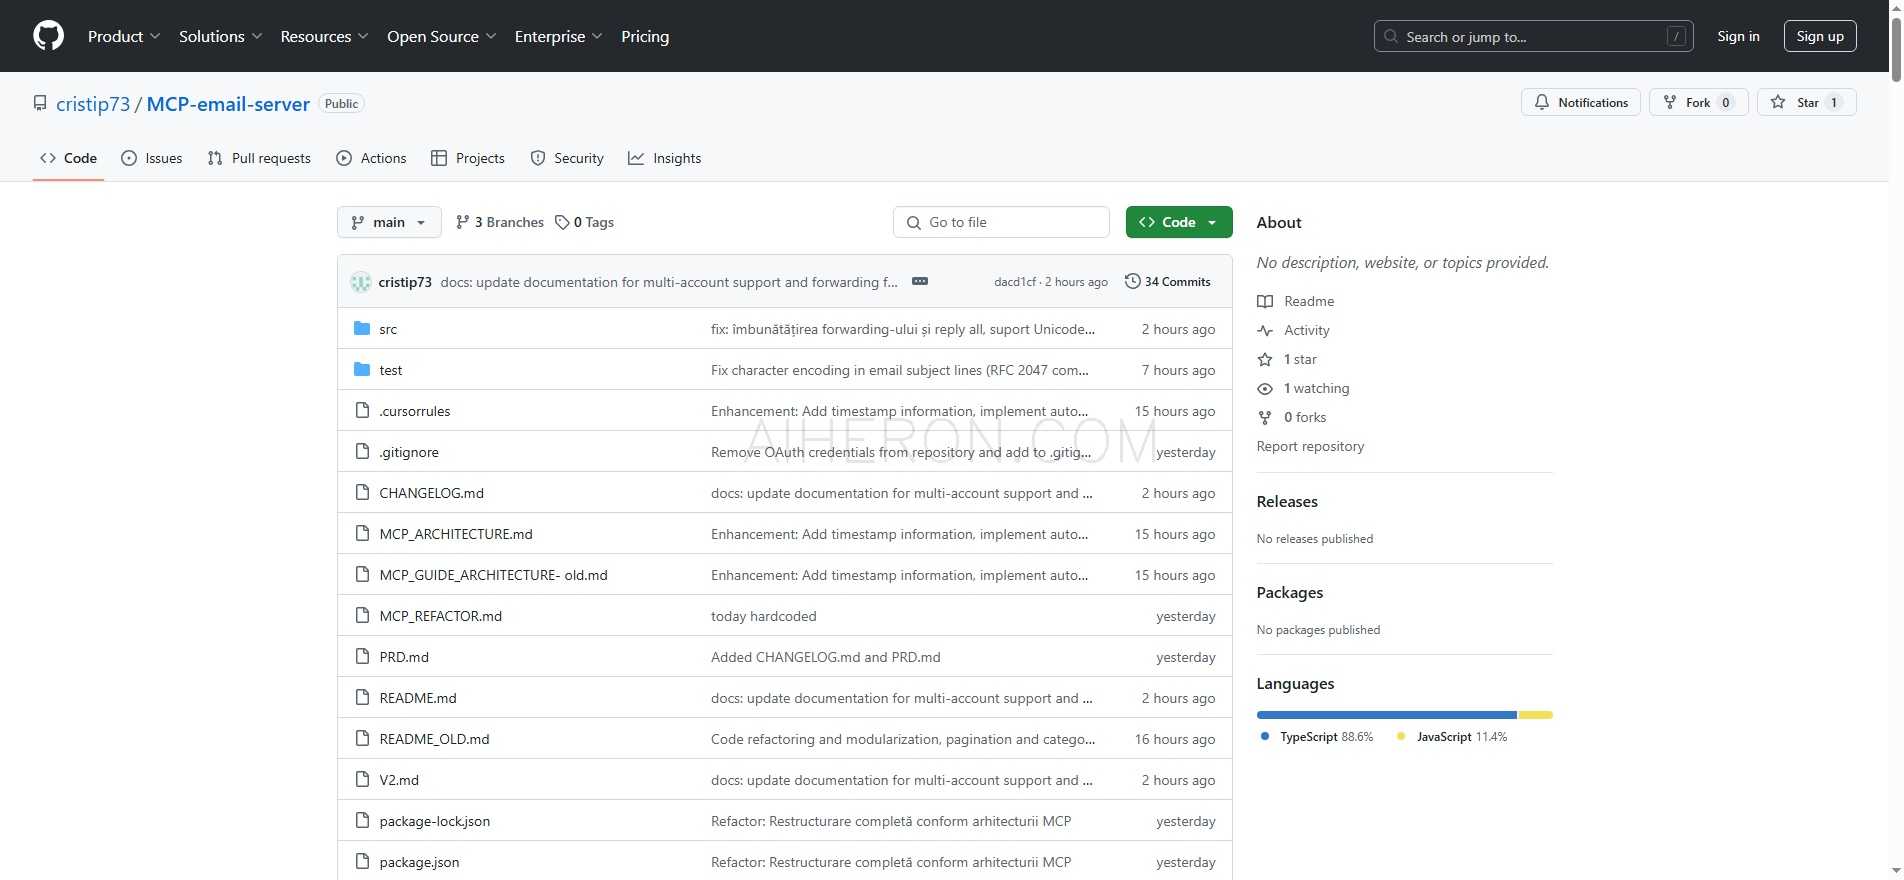Click the V2.md file icon

[x=362, y=780]
